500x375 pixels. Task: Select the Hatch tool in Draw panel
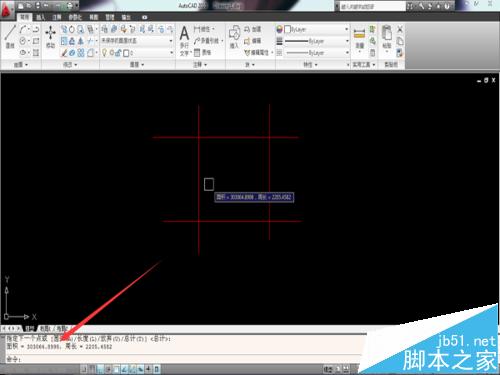coord(36,53)
